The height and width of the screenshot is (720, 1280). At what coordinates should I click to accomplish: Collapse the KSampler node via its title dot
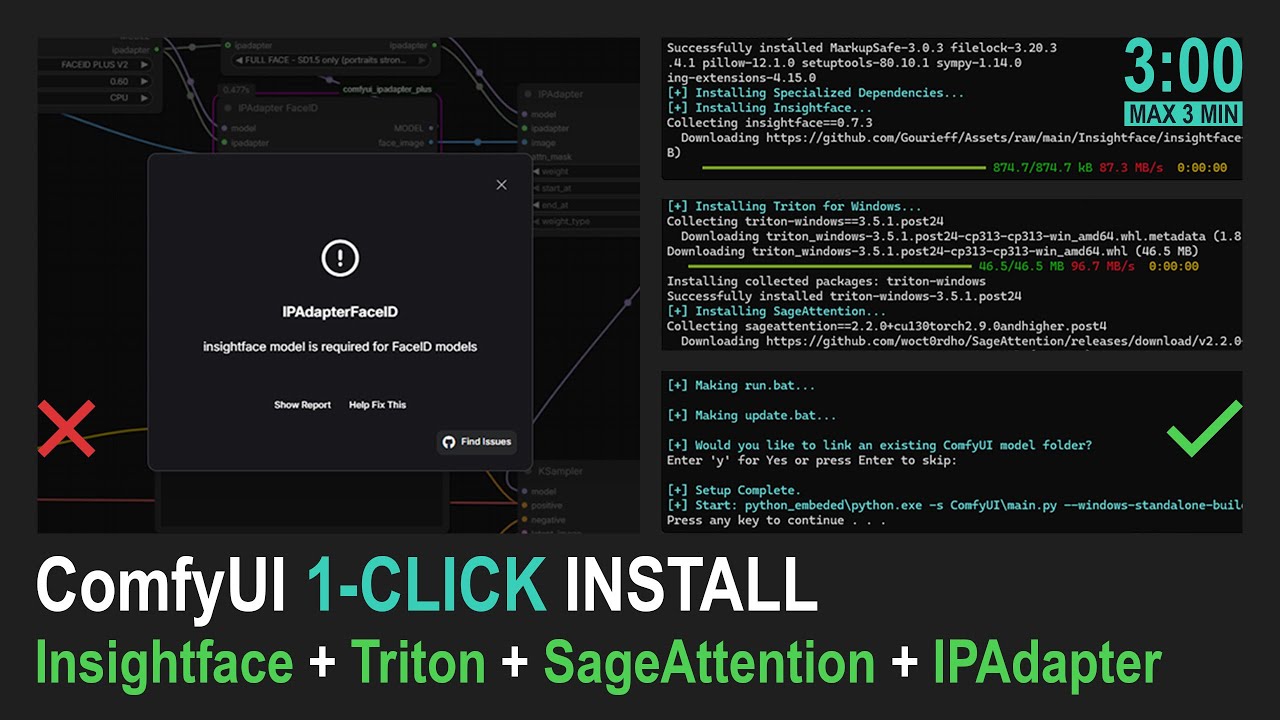pyautogui.click(x=529, y=471)
